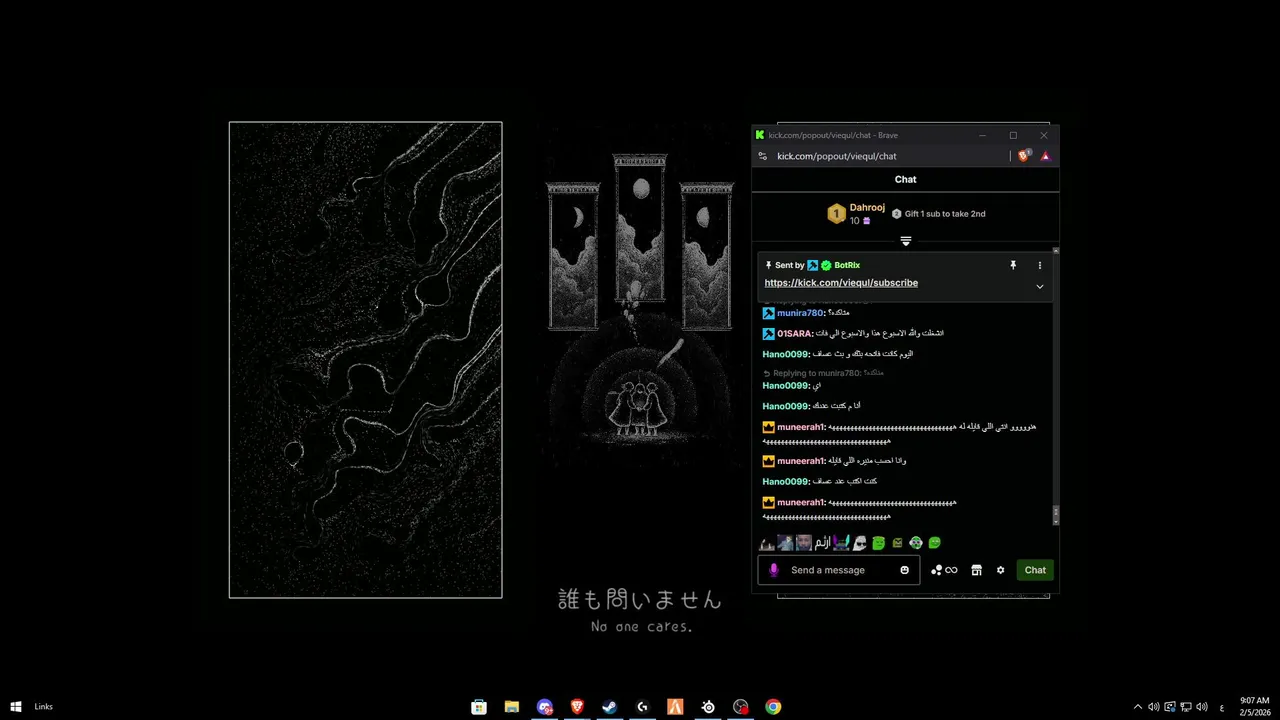The image size is (1280, 720).
Task: Select the last green smiling emote
Action: pos(934,543)
